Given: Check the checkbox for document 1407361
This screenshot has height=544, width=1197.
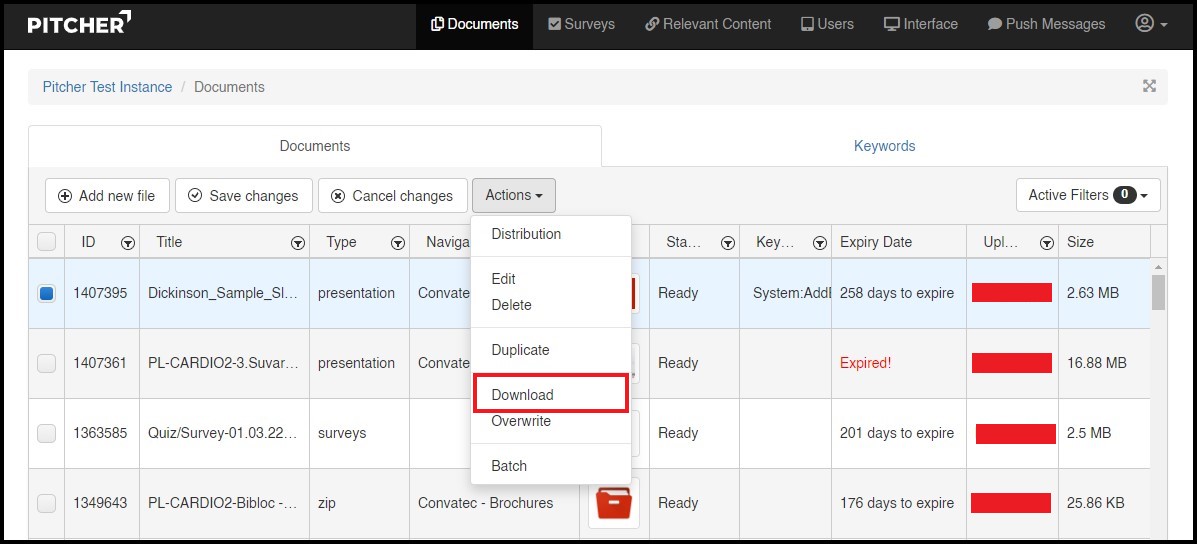Looking at the screenshot, I should coord(46,364).
